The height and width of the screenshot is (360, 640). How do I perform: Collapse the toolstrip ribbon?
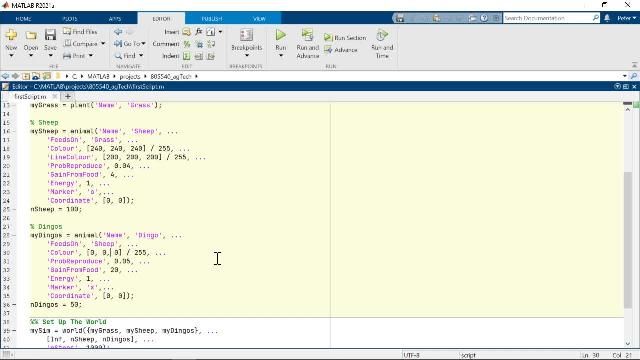tap(634, 65)
